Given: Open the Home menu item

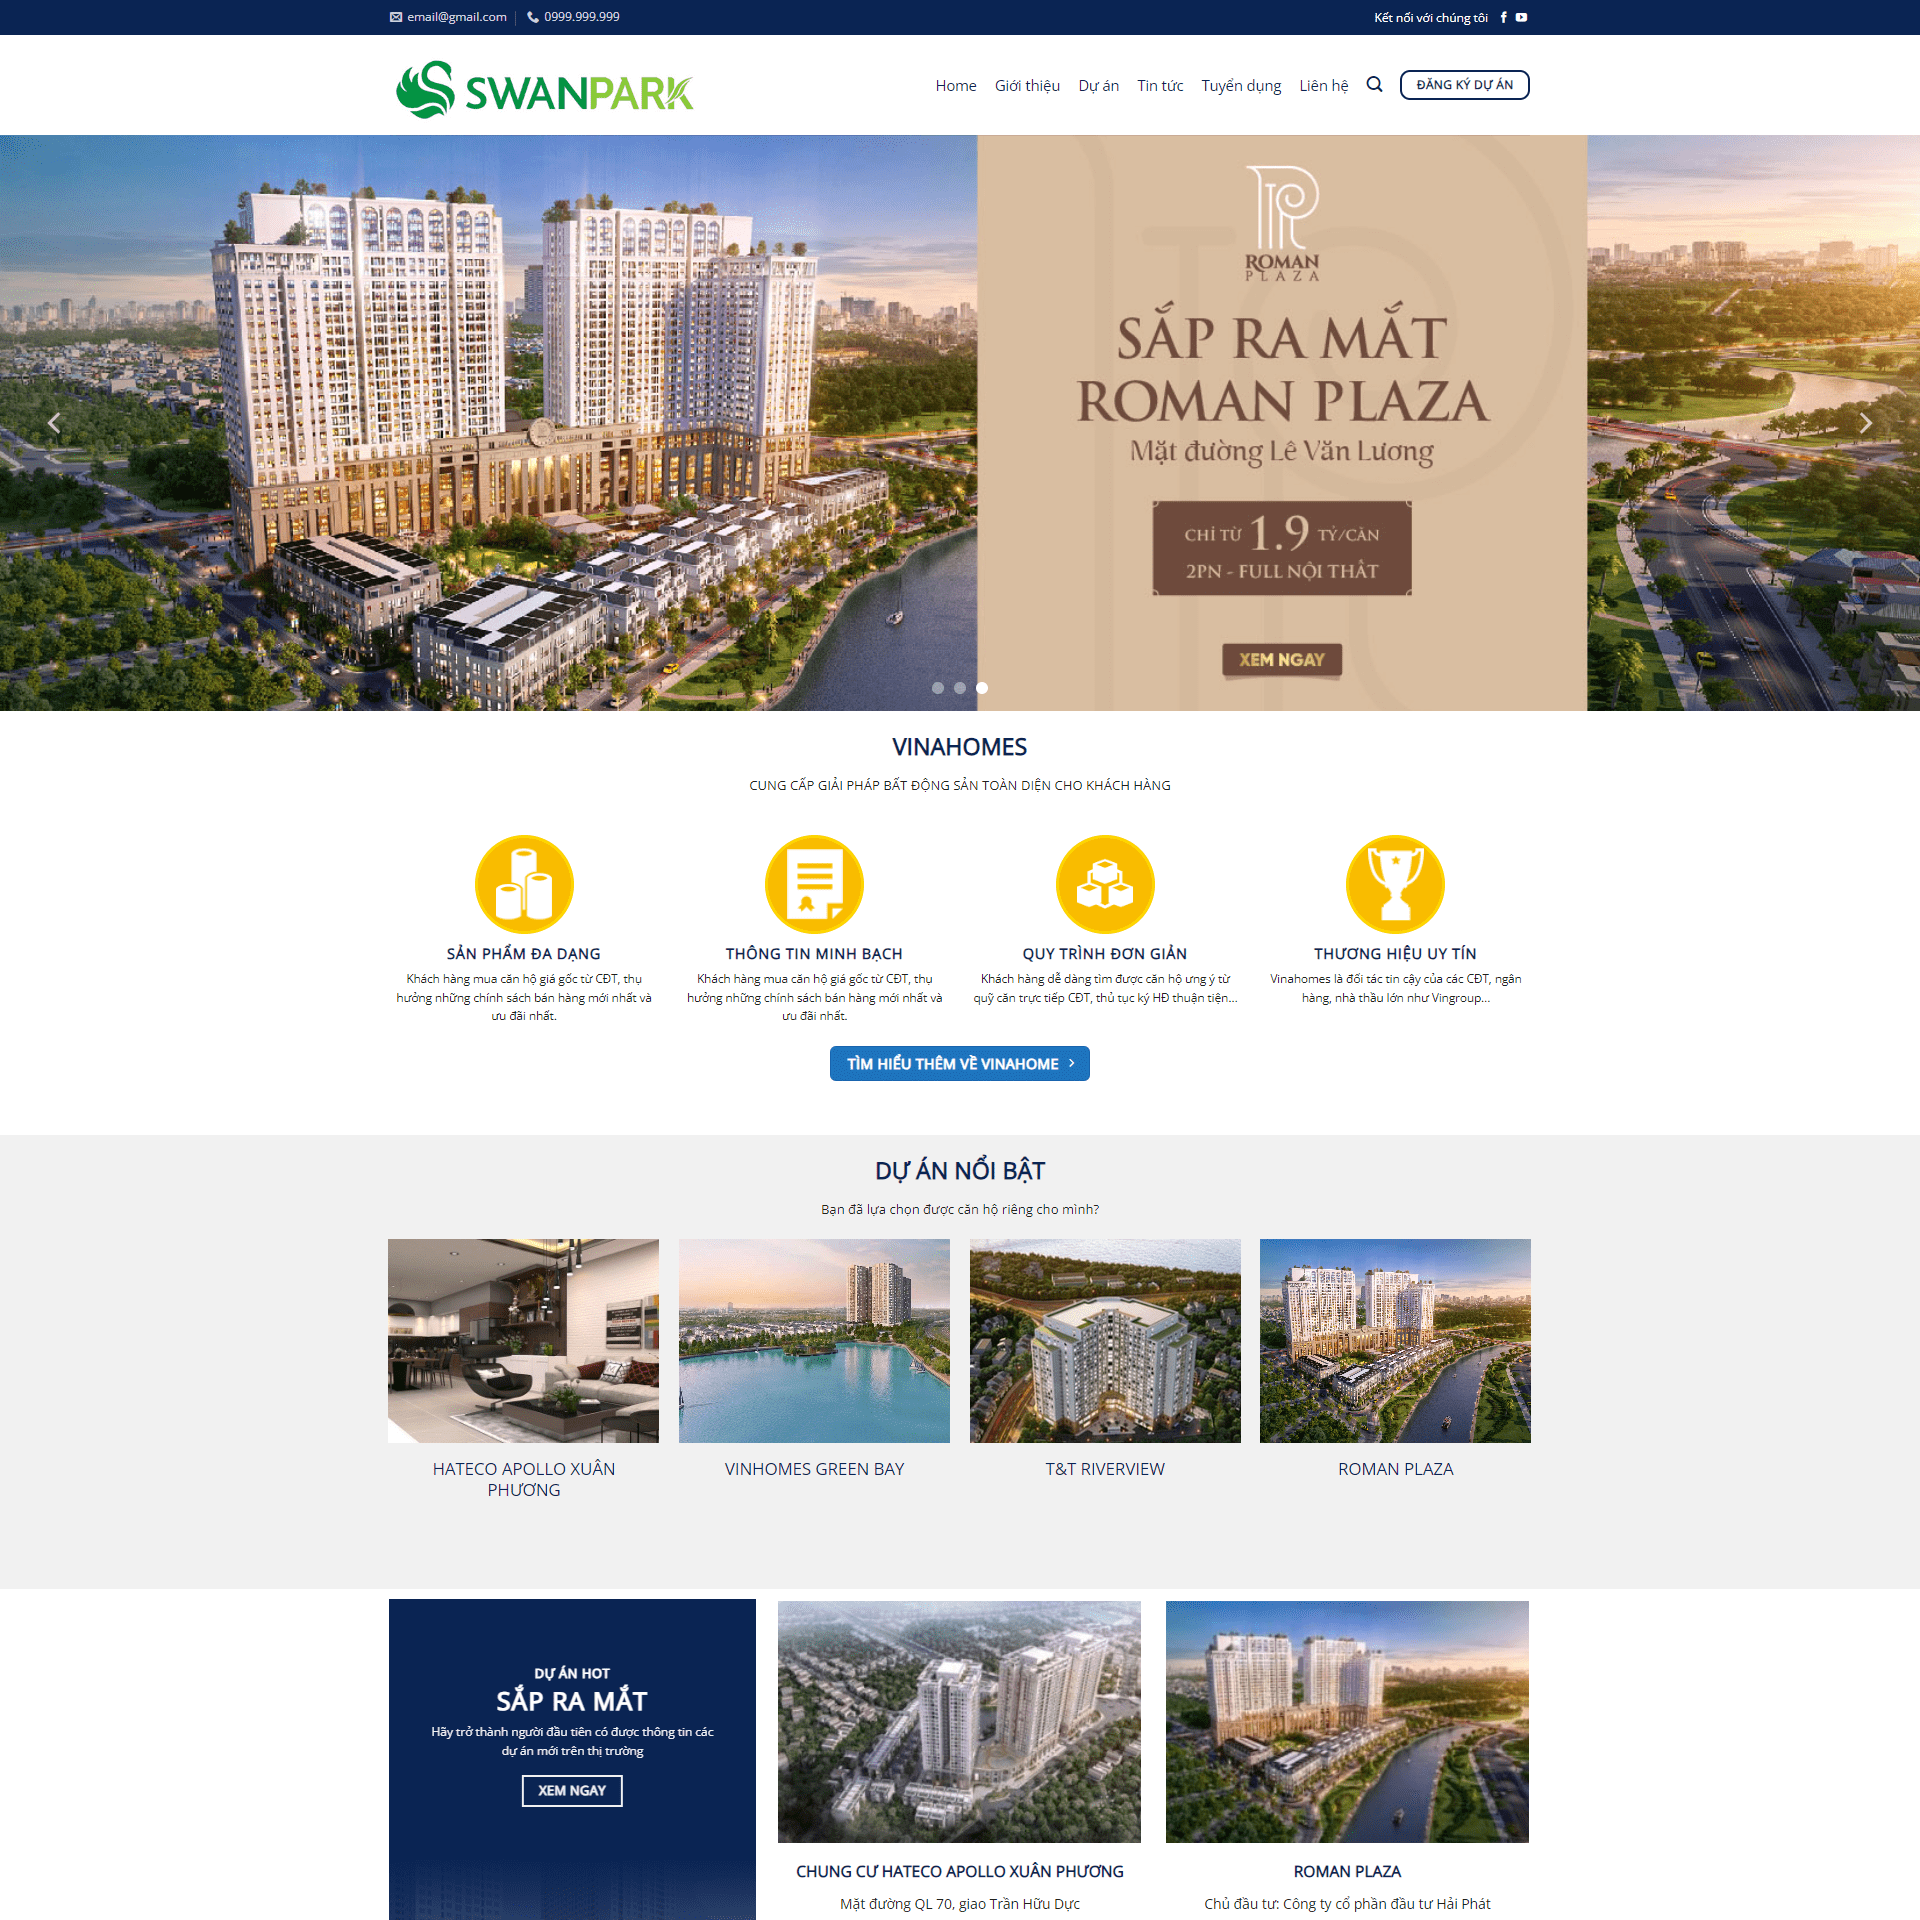Looking at the screenshot, I should [956, 86].
